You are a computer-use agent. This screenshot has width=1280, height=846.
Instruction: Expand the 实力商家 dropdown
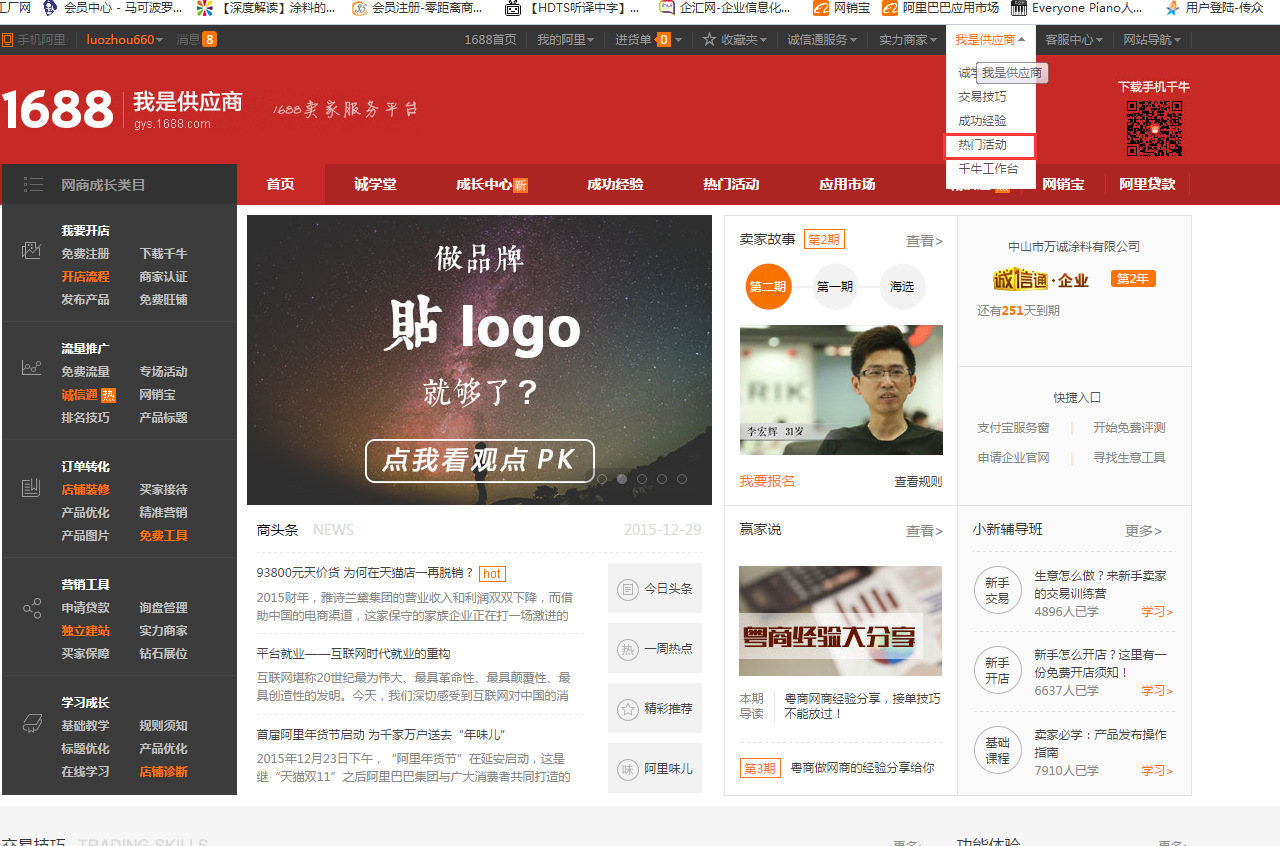pyautogui.click(x=908, y=40)
